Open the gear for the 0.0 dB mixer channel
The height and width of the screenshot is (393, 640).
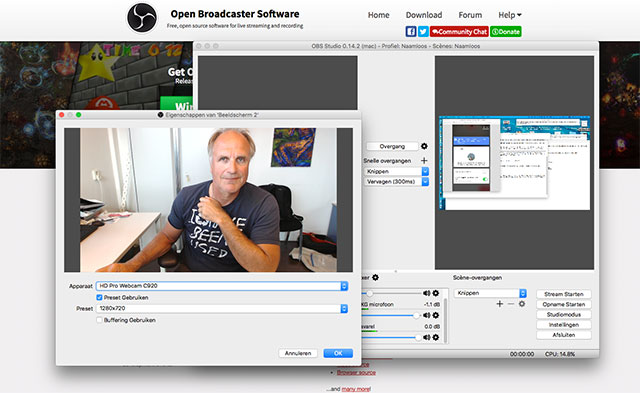pyautogui.click(x=436, y=337)
